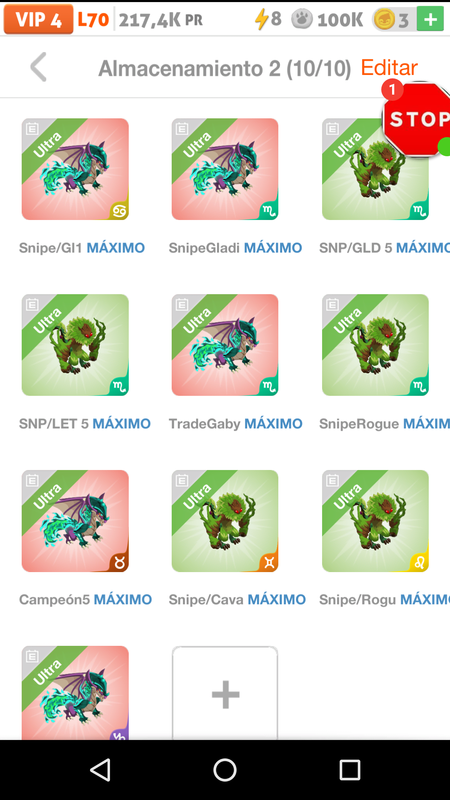The height and width of the screenshot is (800, 450).
Task: Select the Snipe/Cava monster card
Action: point(225,521)
